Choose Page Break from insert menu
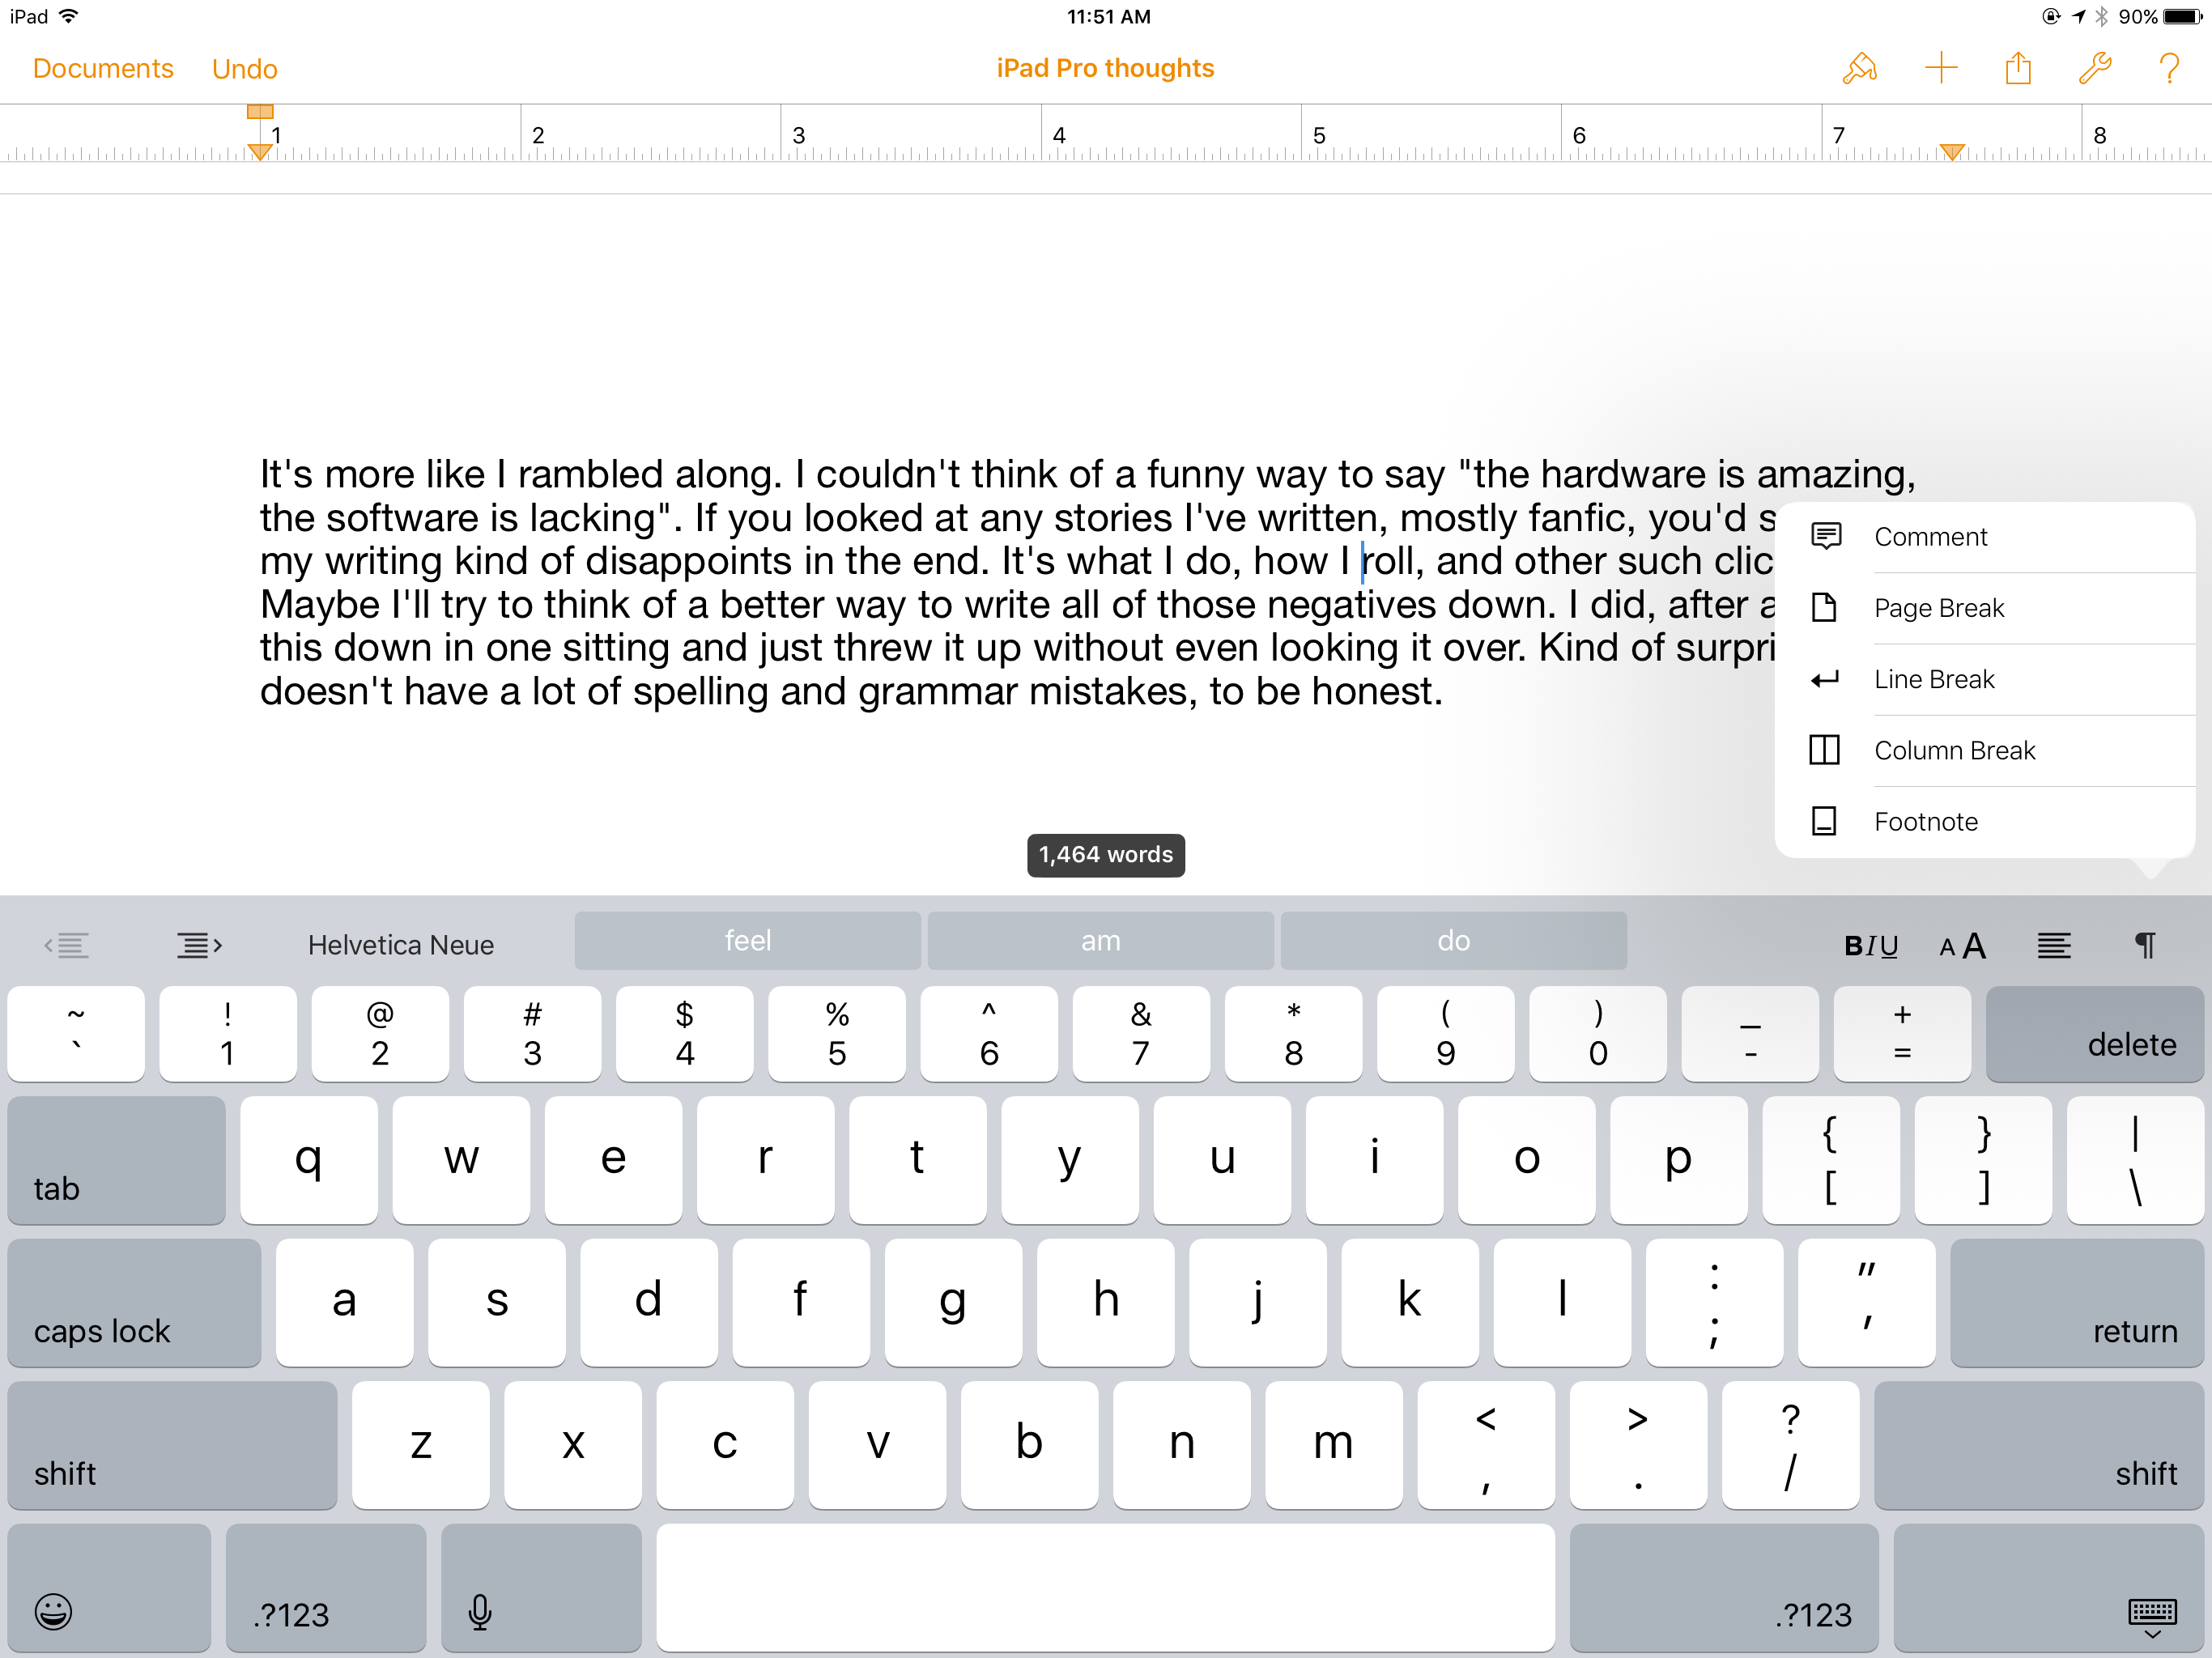Image resolution: width=2212 pixels, height=1658 pixels. pyautogui.click(x=1938, y=608)
